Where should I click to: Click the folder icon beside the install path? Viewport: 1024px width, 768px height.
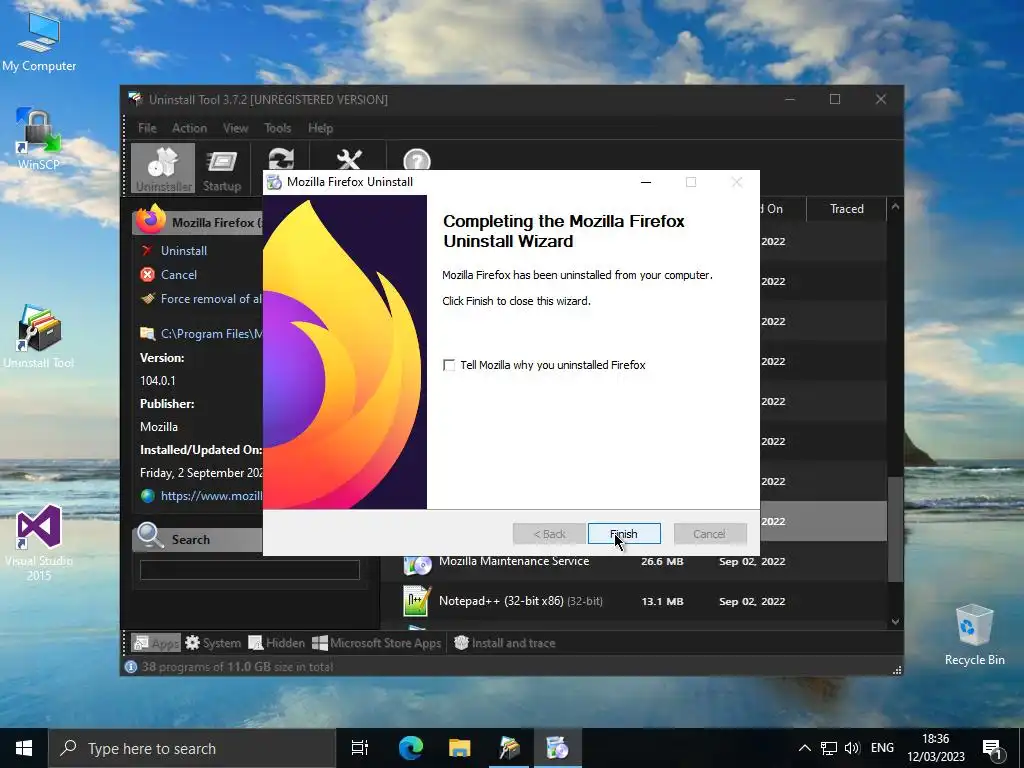(x=148, y=334)
